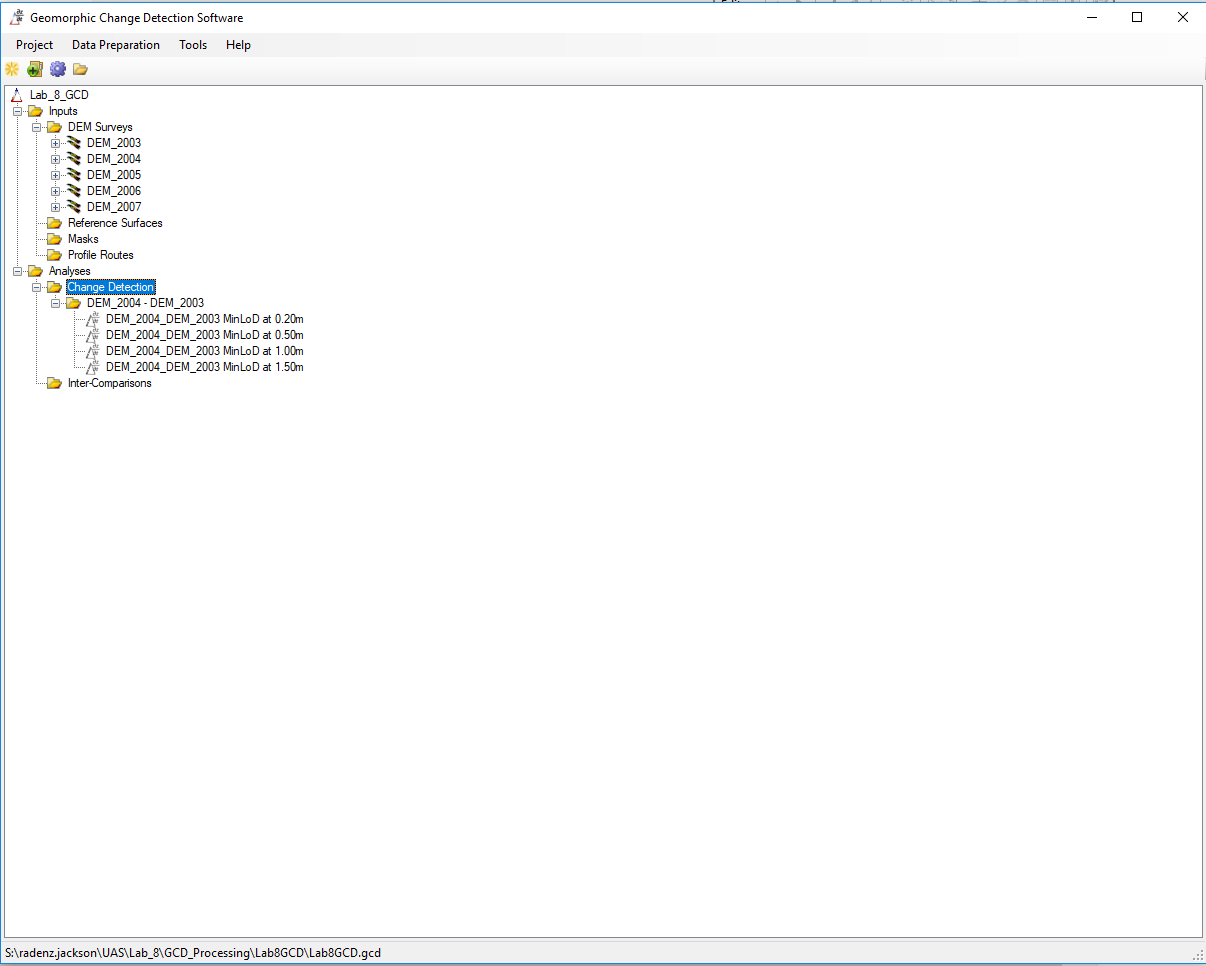
Task: Click the folder icon beside DEM_2004 - DEM_2003
Action: 73,303
